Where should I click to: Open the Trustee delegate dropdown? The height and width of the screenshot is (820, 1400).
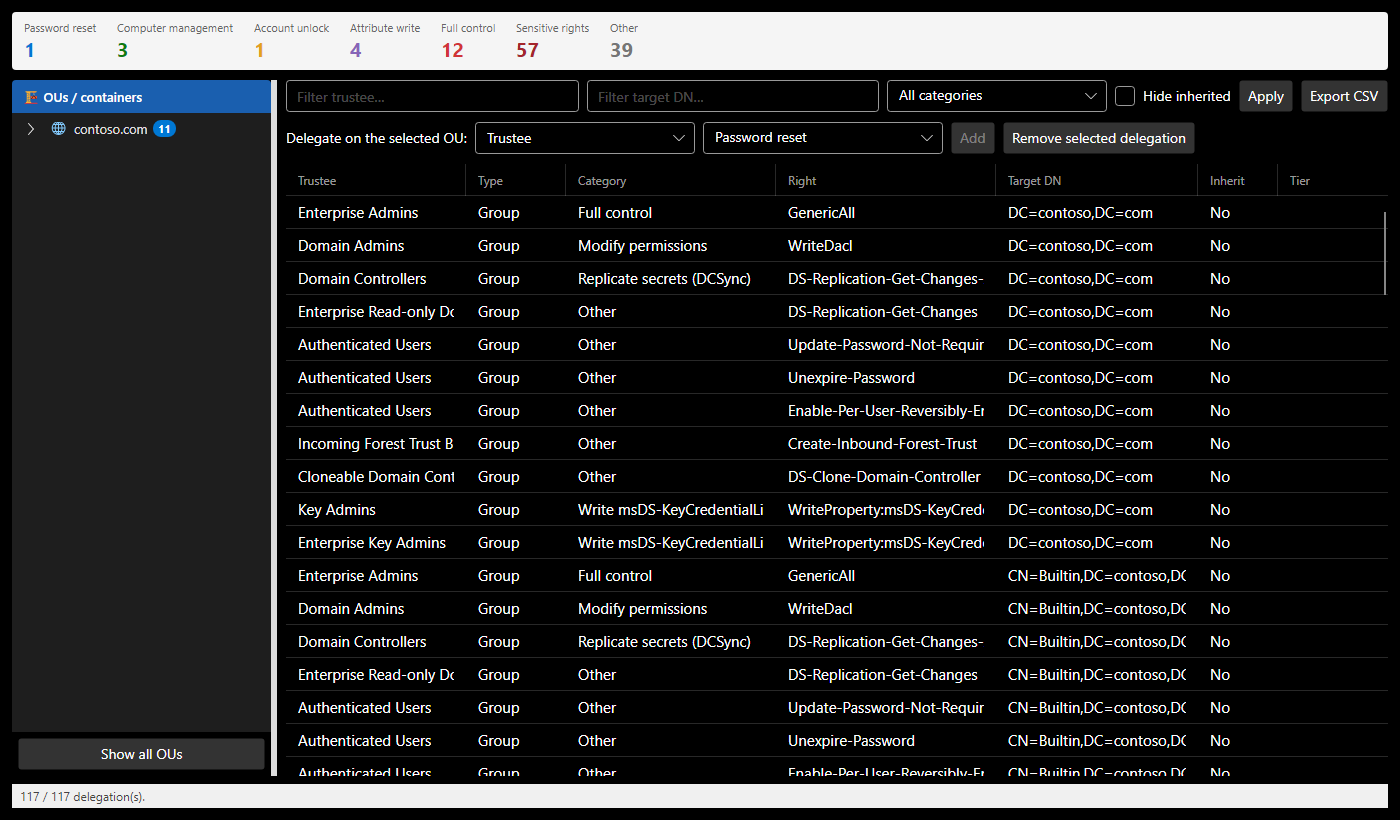pyautogui.click(x=585, y=138)
